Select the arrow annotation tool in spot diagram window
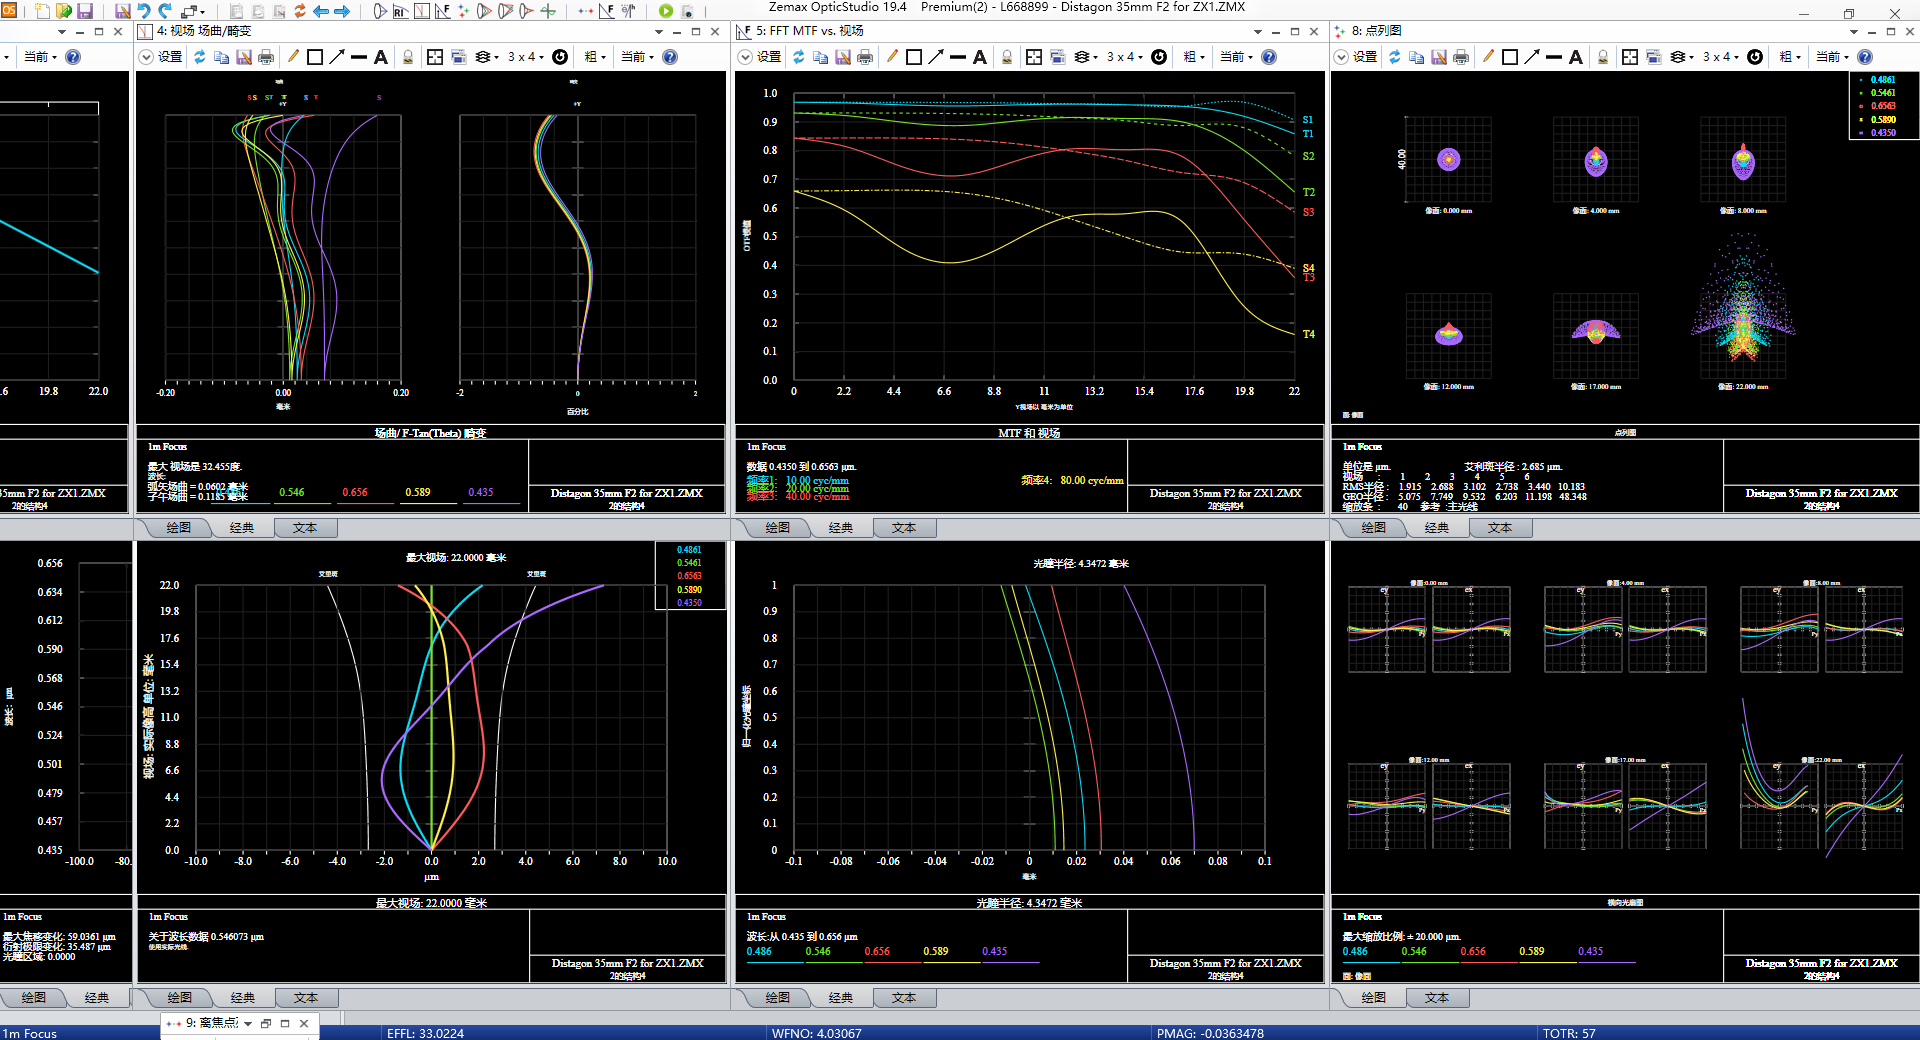The image size is (1920, 1040). tap(1532, 57)
